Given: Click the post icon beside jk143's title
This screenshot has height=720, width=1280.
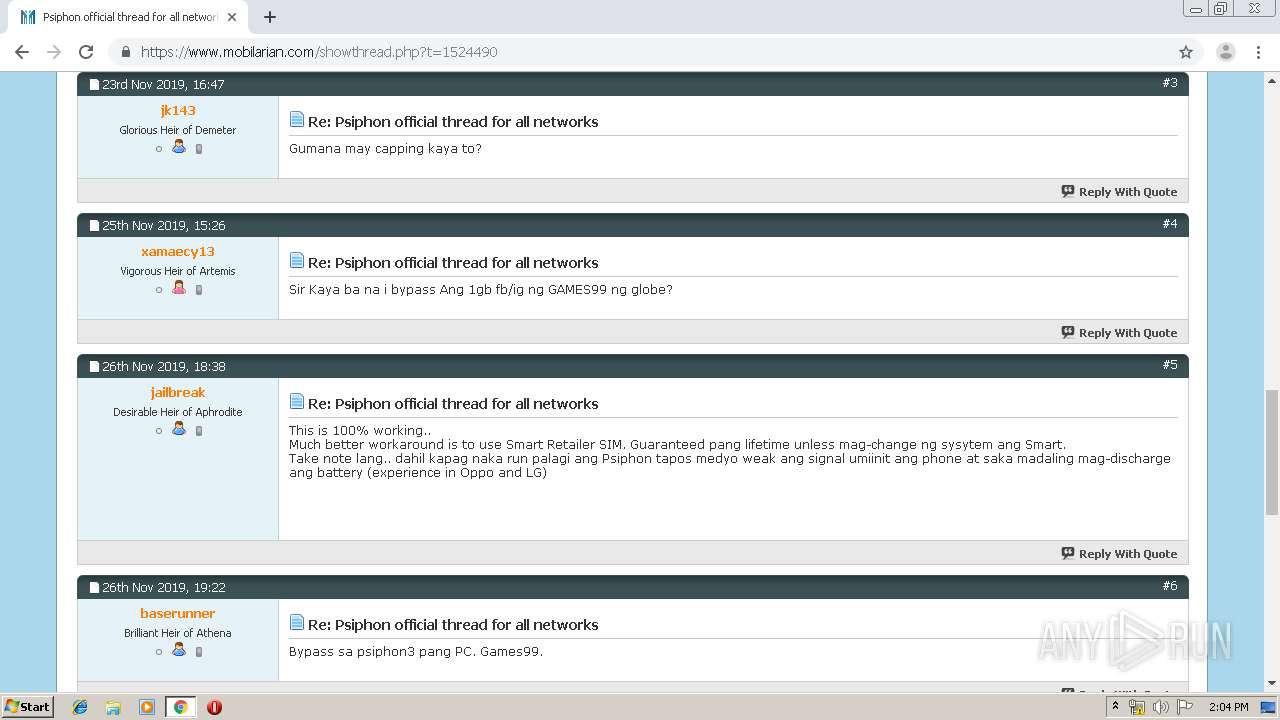Looking at the screenshot, I should (x=297, y=119).
